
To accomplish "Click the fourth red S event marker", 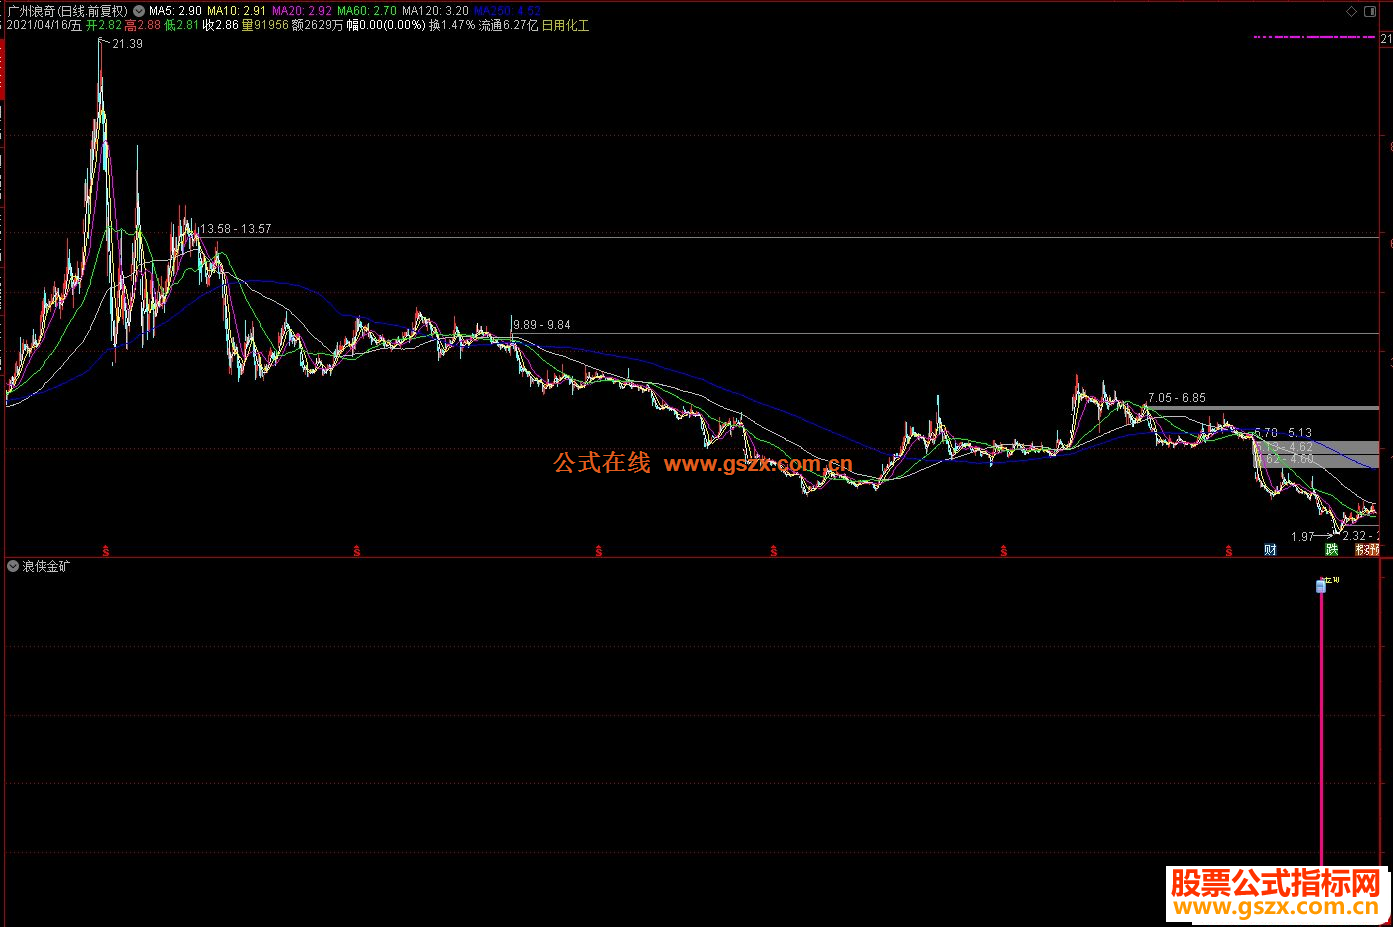I will tap(774, 551).
